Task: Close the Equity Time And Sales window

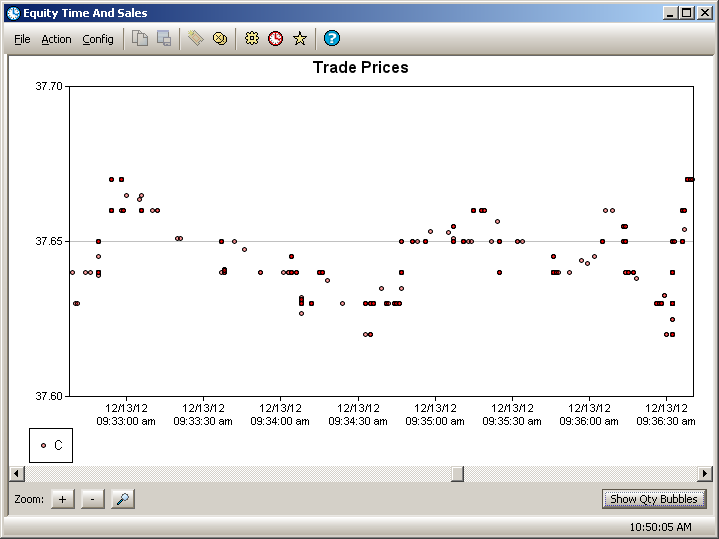Action: (705, 13)
